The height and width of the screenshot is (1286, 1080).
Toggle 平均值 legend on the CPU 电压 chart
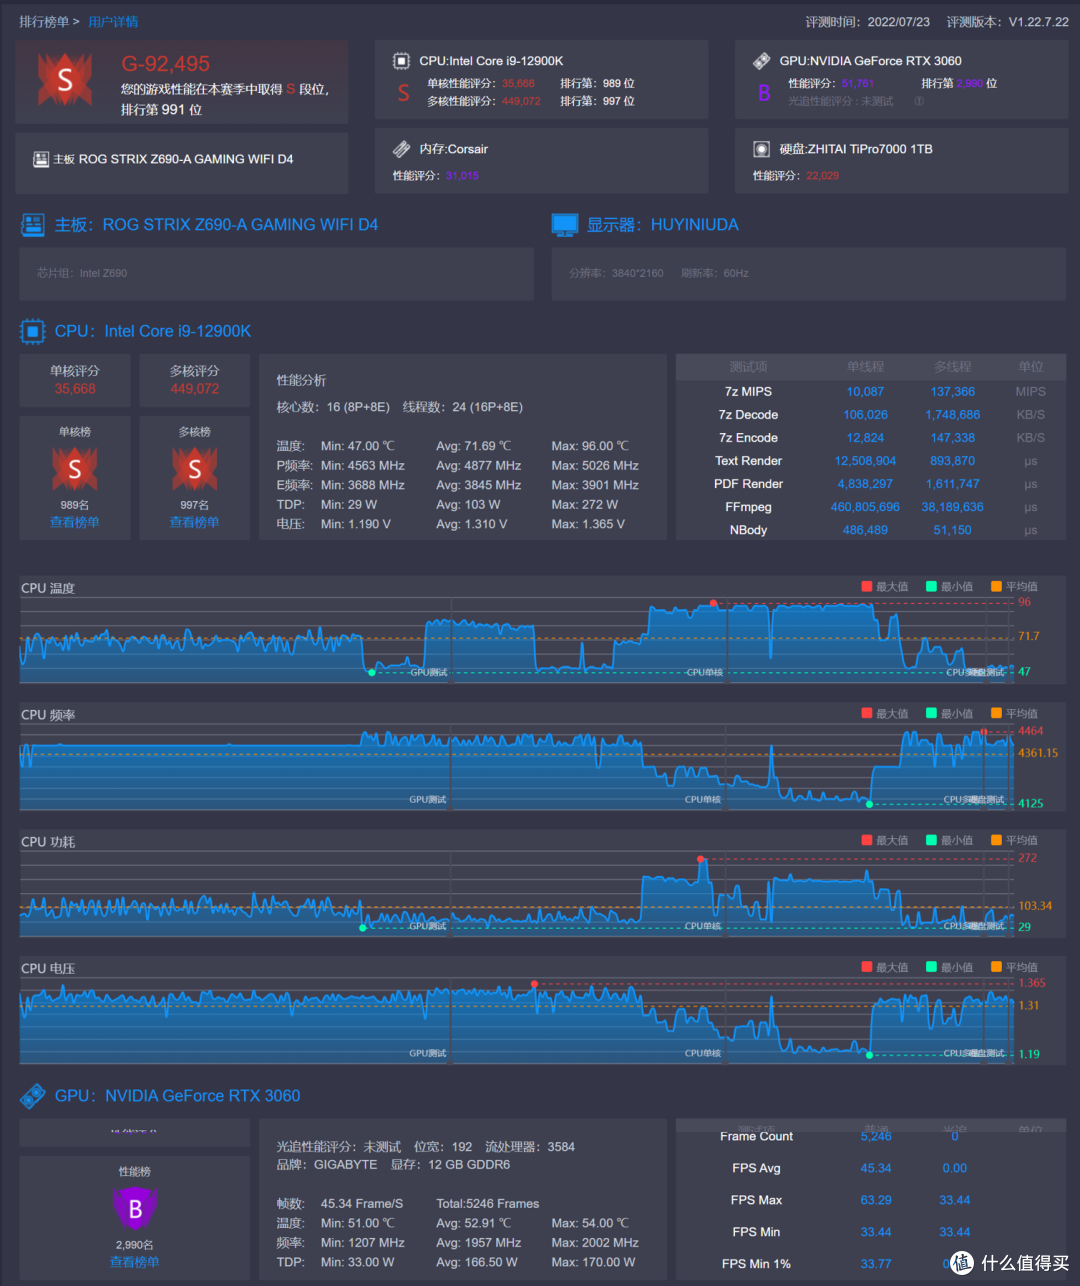tap(1014, 968)
